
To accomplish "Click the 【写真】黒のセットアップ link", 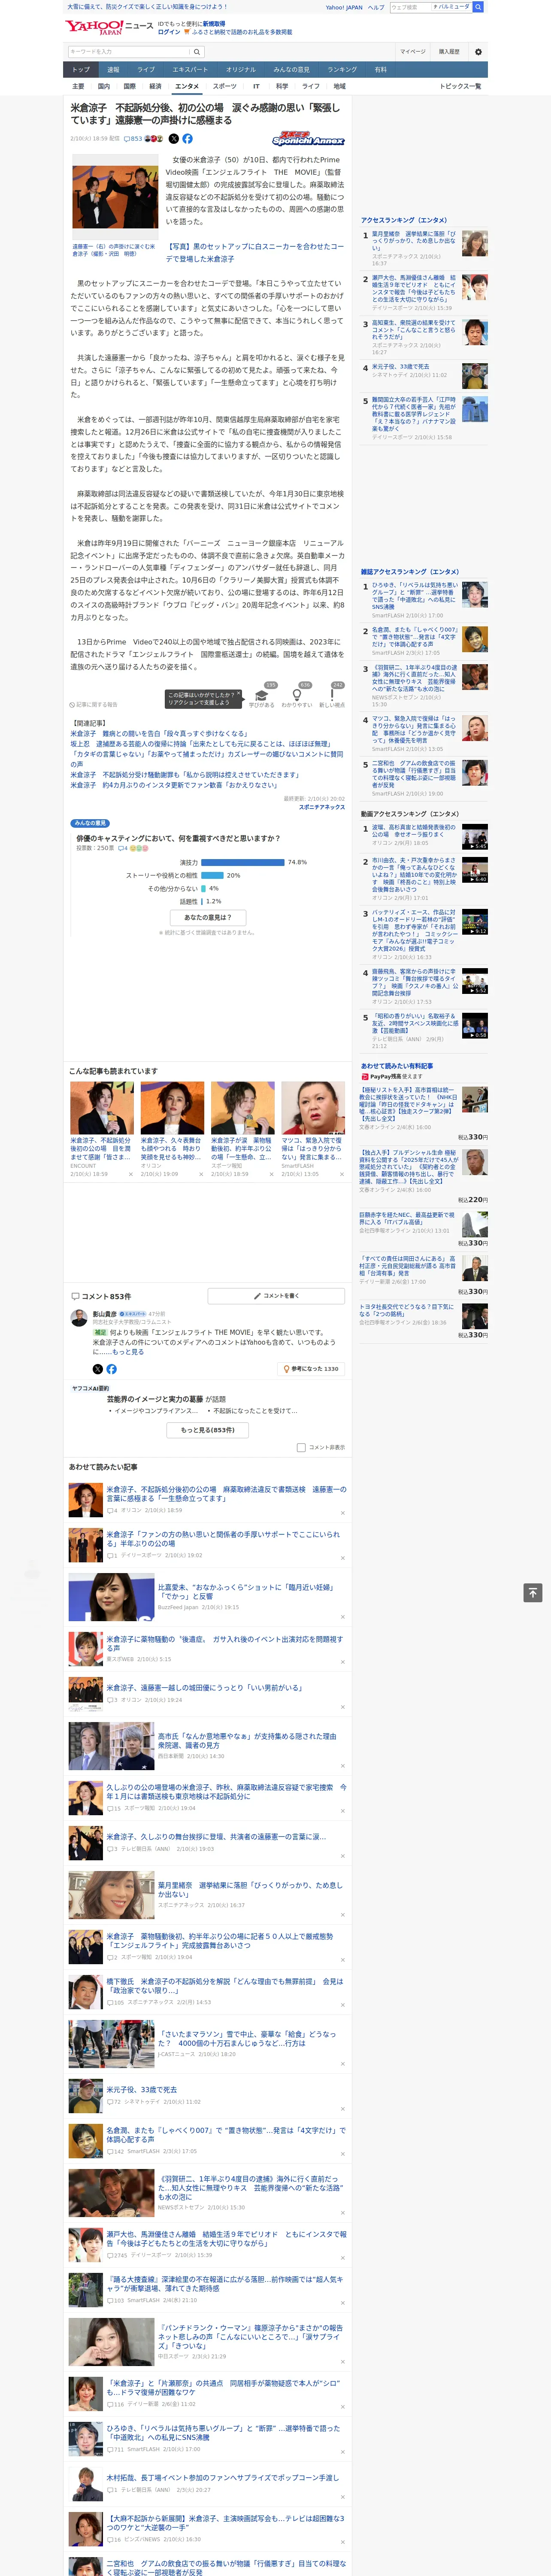I will (254, 252).
